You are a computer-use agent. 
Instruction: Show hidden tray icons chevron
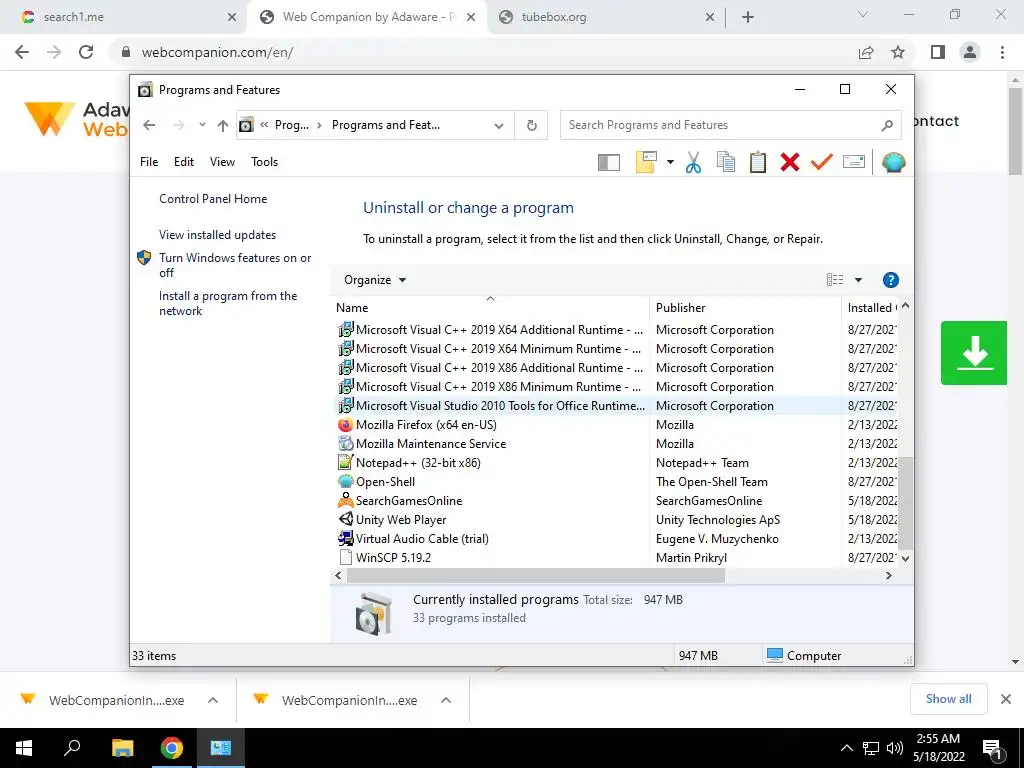coord(846,748)
